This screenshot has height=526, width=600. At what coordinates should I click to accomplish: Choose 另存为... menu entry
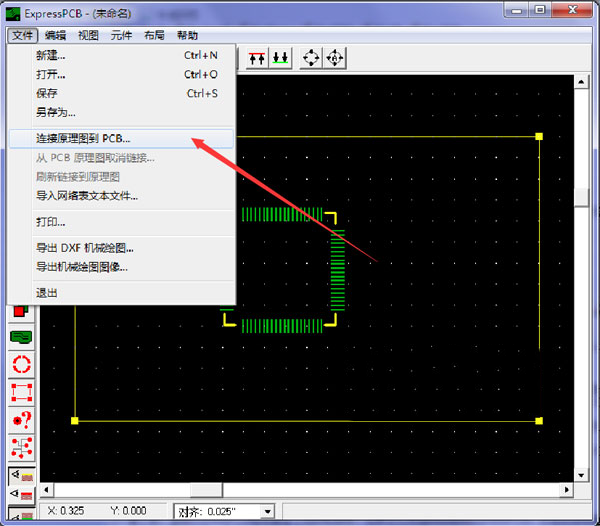(x=121, y=112)
